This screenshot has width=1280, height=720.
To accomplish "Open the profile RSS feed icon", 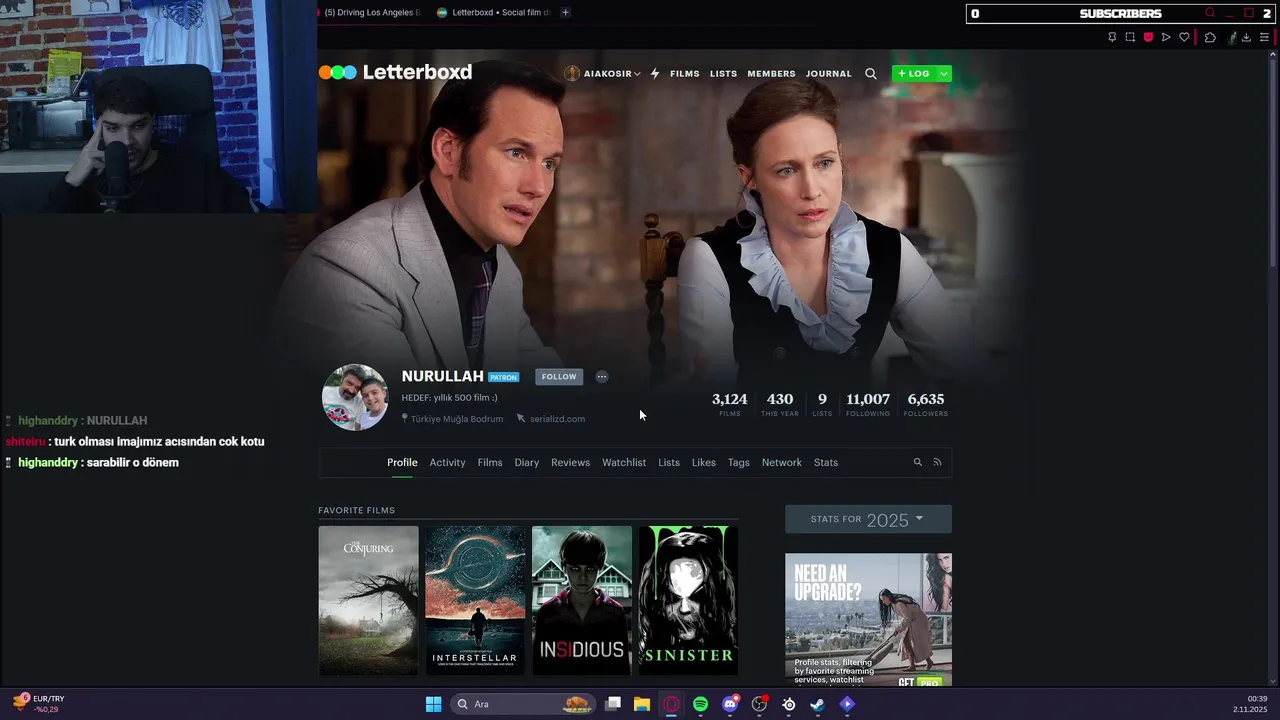I will tap(938, 462).
